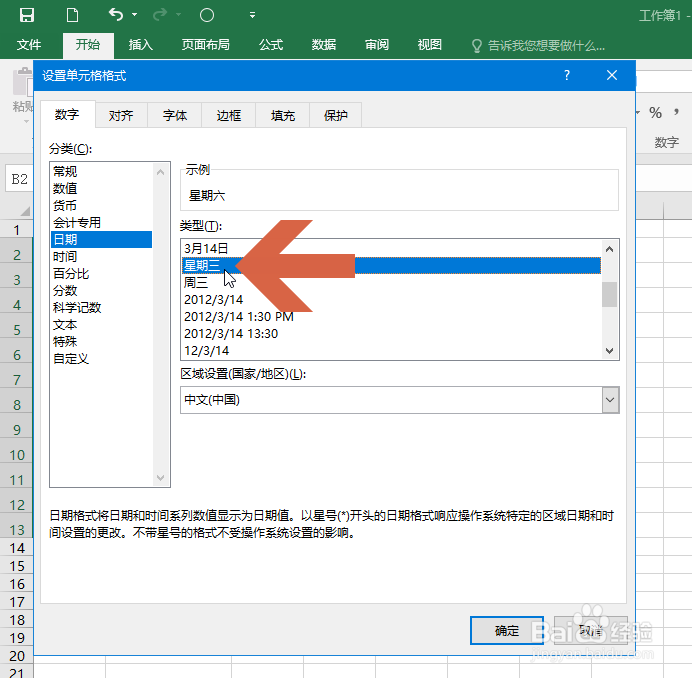Image resolution: width=692 pixels, height=678 pixels.
Task: Select the 星期三 date type
Action: pyautogui.click(x=391, y=266)
